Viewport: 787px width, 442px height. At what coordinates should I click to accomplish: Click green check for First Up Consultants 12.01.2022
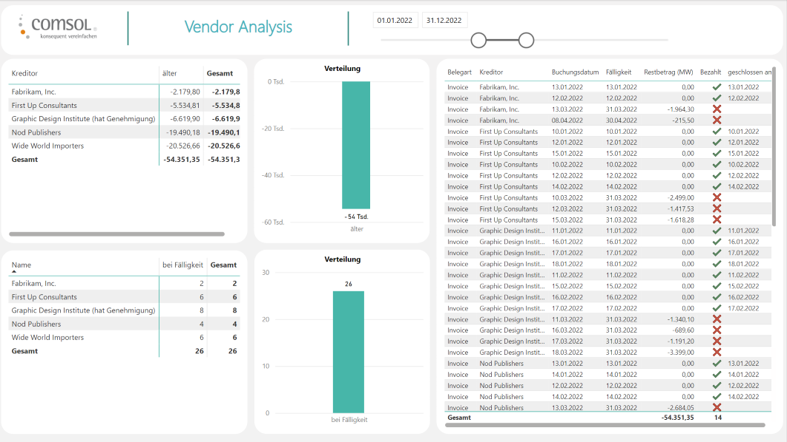(717, 142)
